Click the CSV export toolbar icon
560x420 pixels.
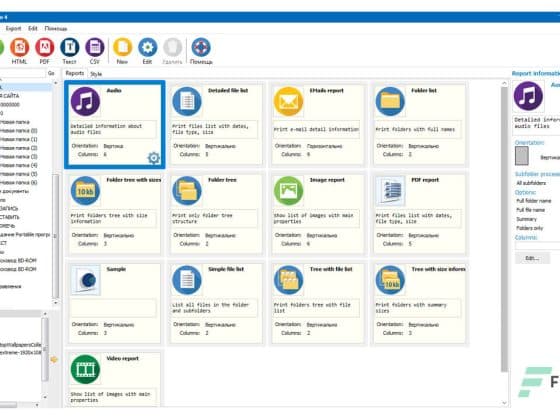click(95, 47)
